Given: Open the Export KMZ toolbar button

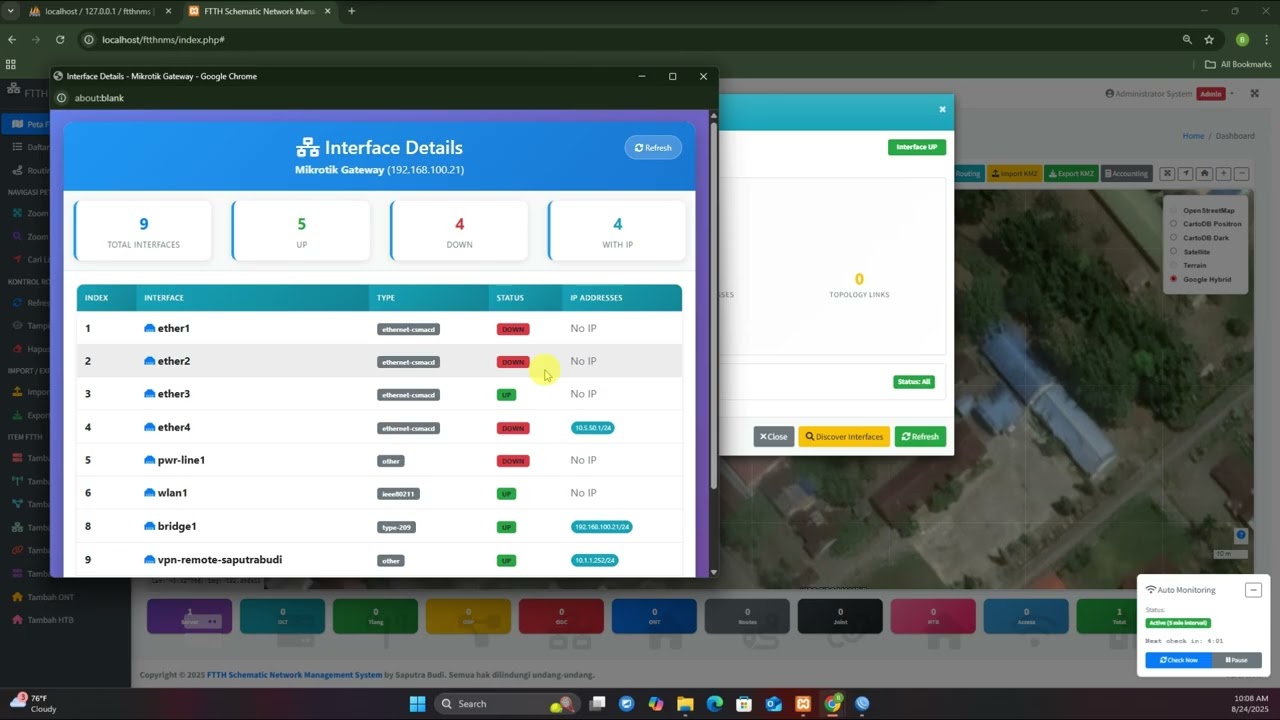Looking at the screenshot, I should [1071, 174].
